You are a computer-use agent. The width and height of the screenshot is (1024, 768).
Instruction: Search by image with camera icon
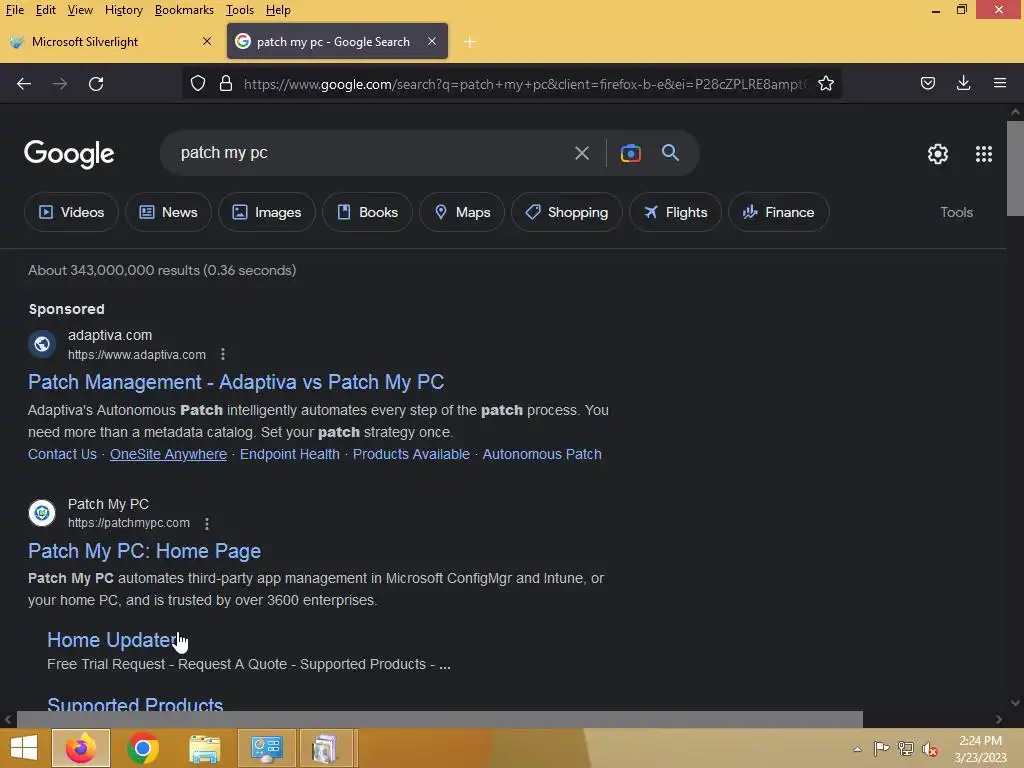(631, 153)
